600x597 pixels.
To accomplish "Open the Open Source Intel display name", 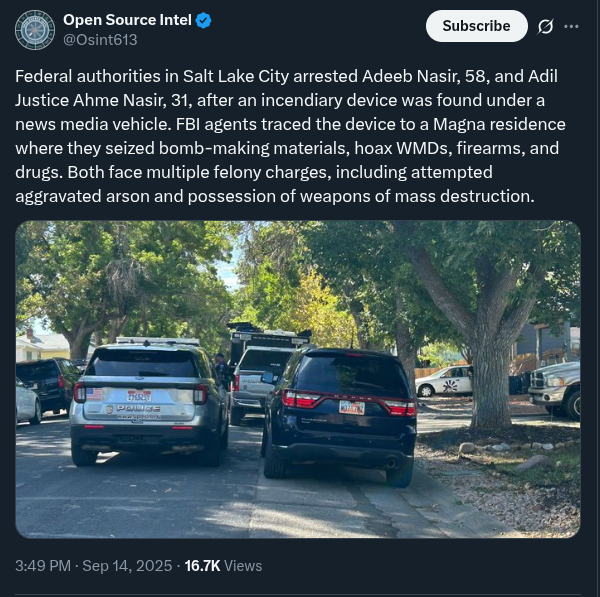I will 125,20.
